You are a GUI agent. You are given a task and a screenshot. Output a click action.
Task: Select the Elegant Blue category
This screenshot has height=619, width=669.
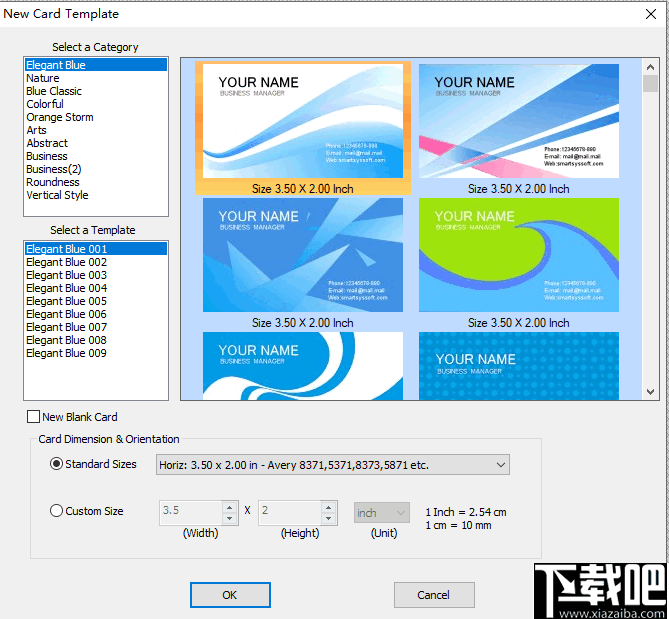coord(96,65)
